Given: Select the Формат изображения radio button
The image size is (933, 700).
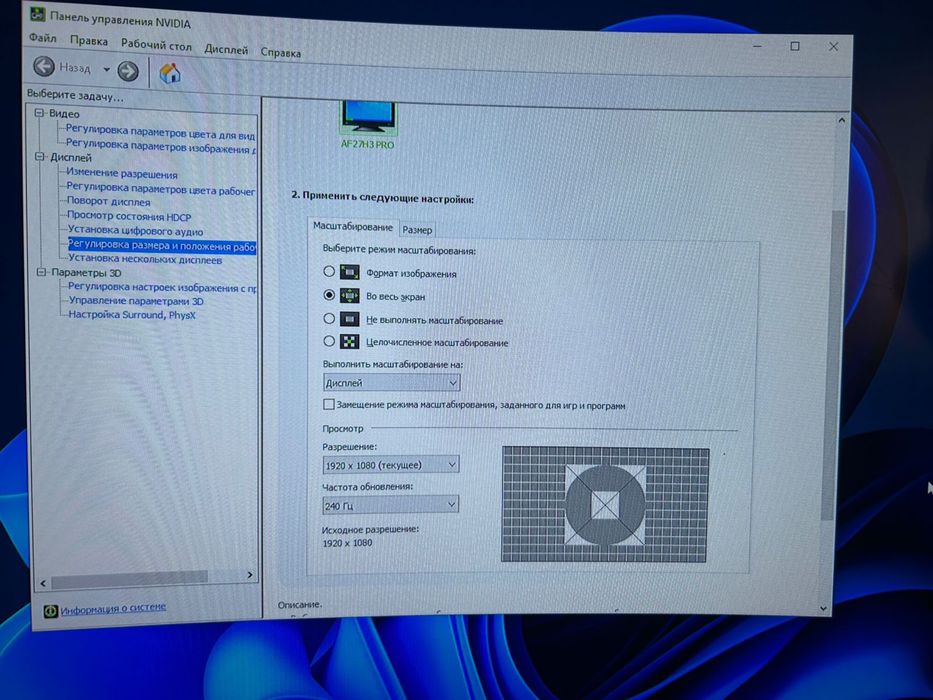Looking at the screenshot, I should click(328, 271).
